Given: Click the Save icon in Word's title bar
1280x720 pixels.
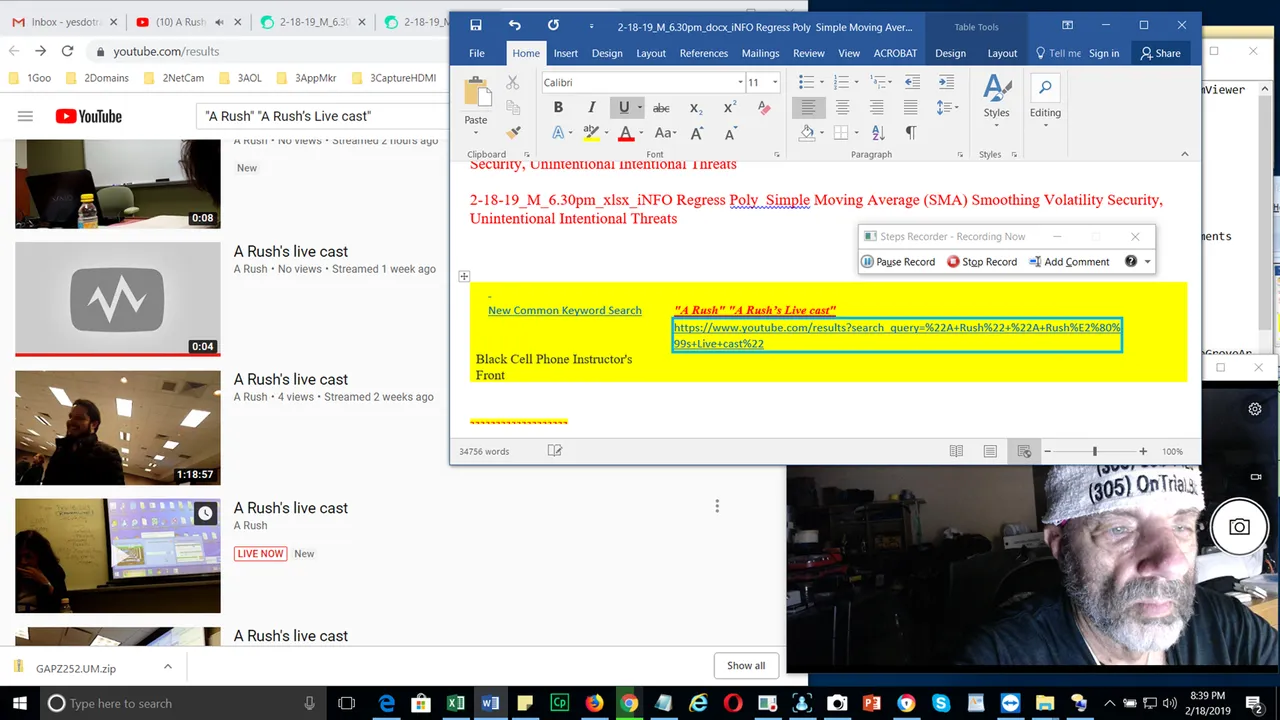Looking at the screenshot, I should [476, 26].
